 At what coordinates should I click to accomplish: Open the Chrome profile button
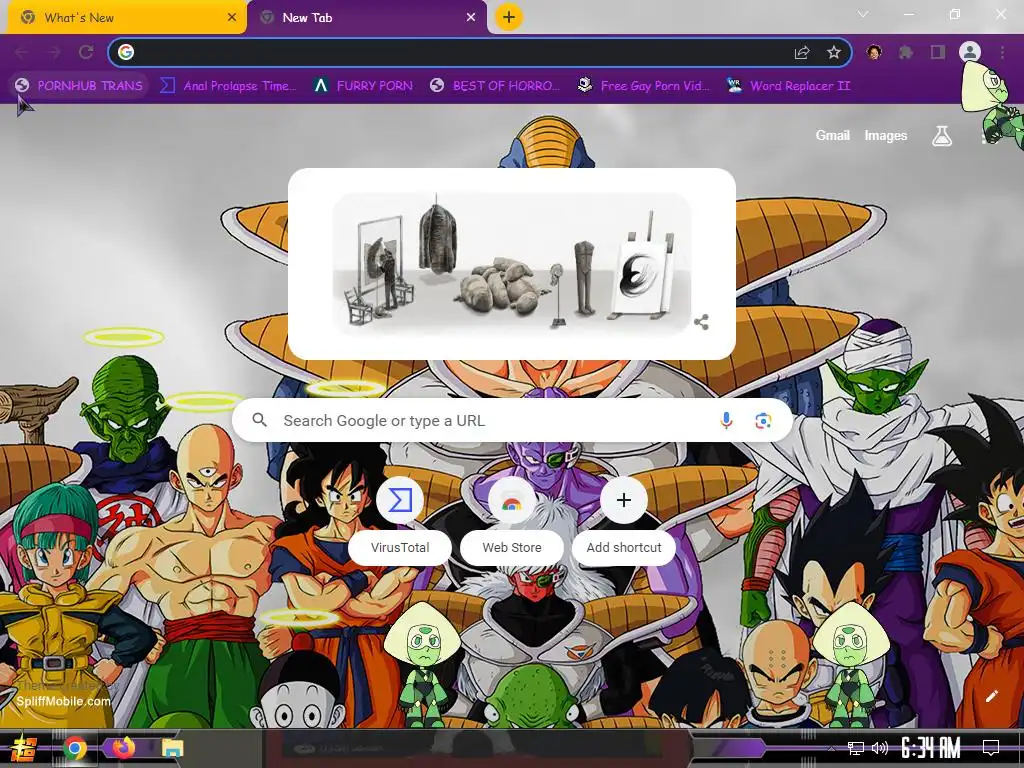970,52
